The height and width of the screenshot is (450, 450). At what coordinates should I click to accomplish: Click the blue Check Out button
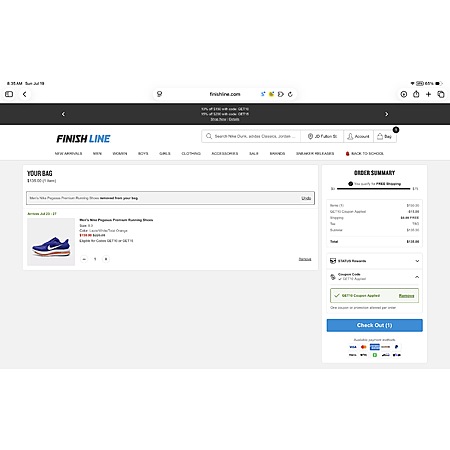tap(374, 325)
